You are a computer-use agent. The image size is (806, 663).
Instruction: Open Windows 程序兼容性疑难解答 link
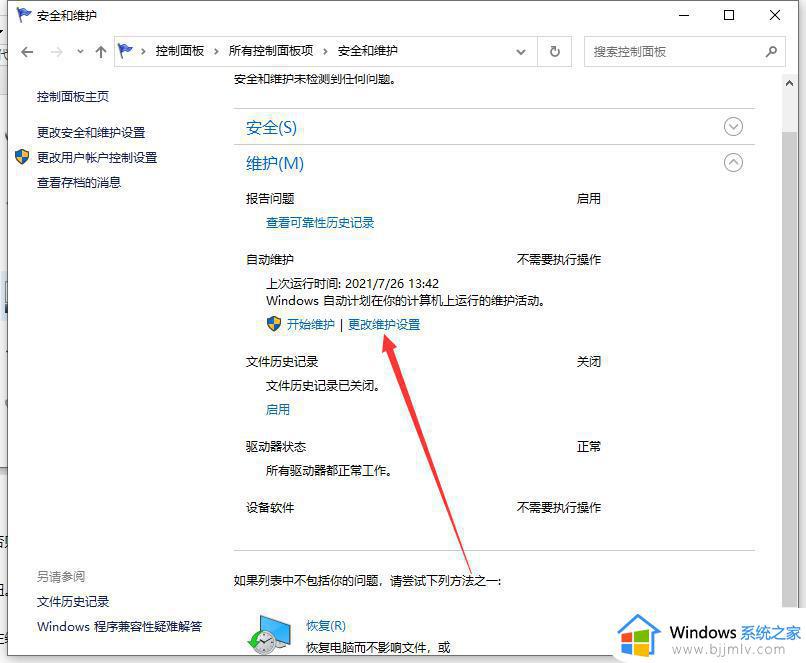click(119, 627)
